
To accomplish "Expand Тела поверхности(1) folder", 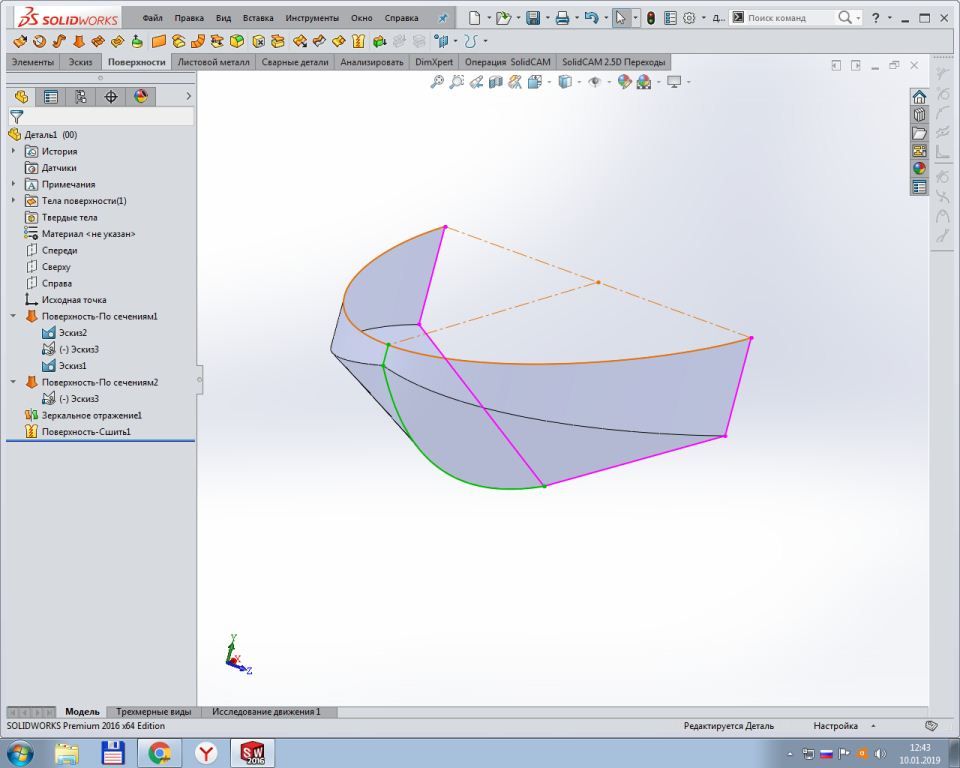I will tap(14, 201).
